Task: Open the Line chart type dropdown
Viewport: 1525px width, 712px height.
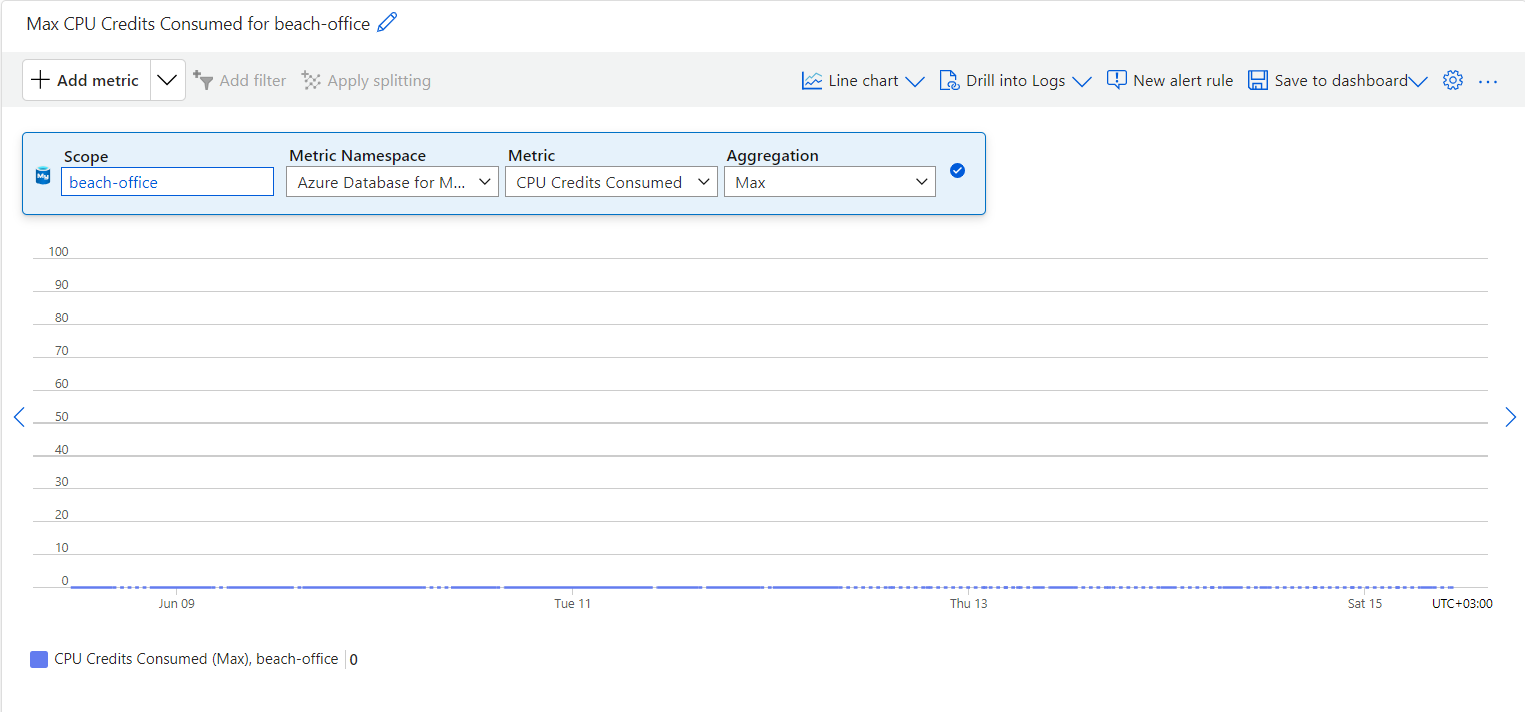Action: [863, 80]
